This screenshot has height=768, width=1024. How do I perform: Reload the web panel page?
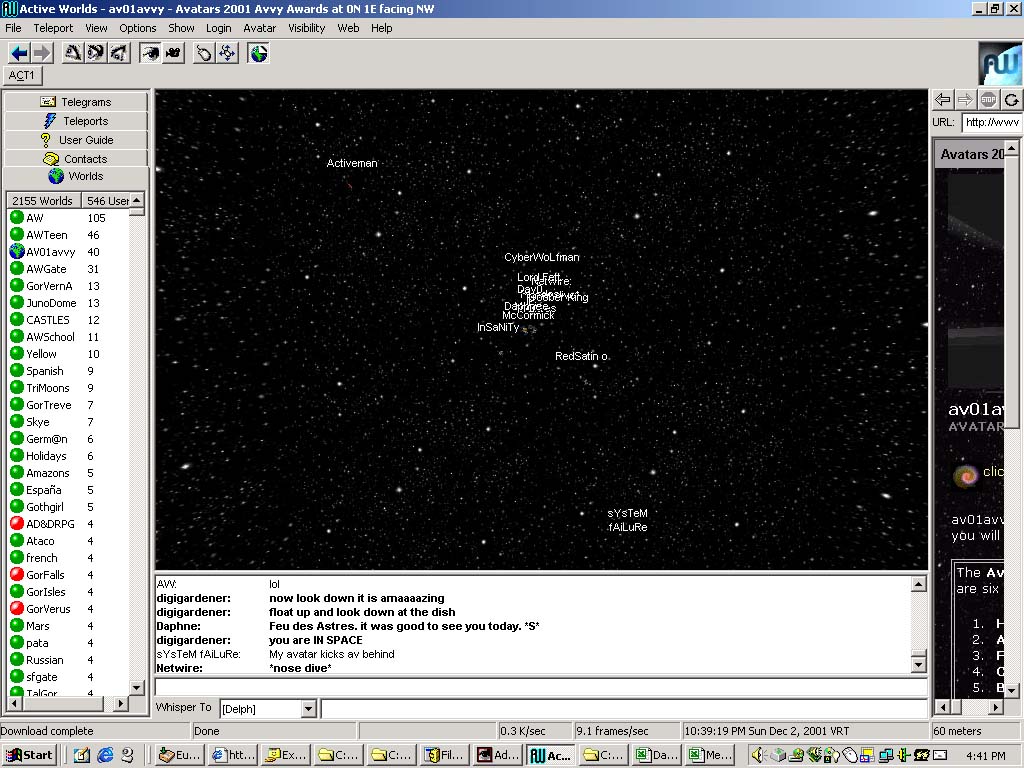[x=1011, y=99]
